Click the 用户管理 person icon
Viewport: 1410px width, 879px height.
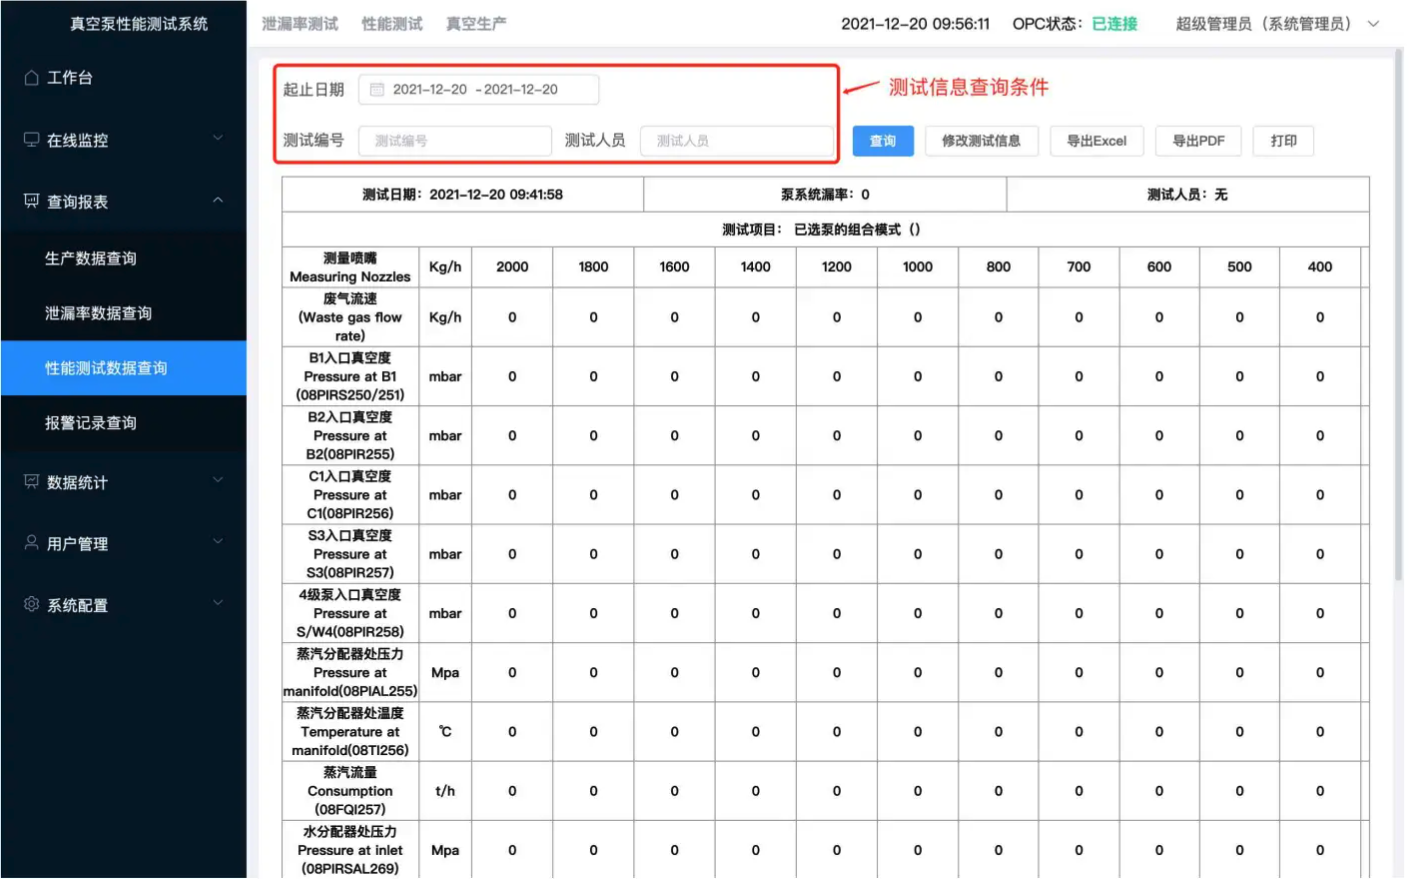31,543
